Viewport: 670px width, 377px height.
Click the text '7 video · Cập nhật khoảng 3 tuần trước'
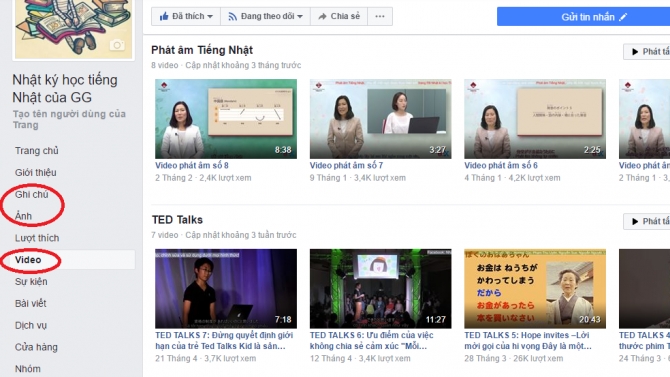pos(224,235)
